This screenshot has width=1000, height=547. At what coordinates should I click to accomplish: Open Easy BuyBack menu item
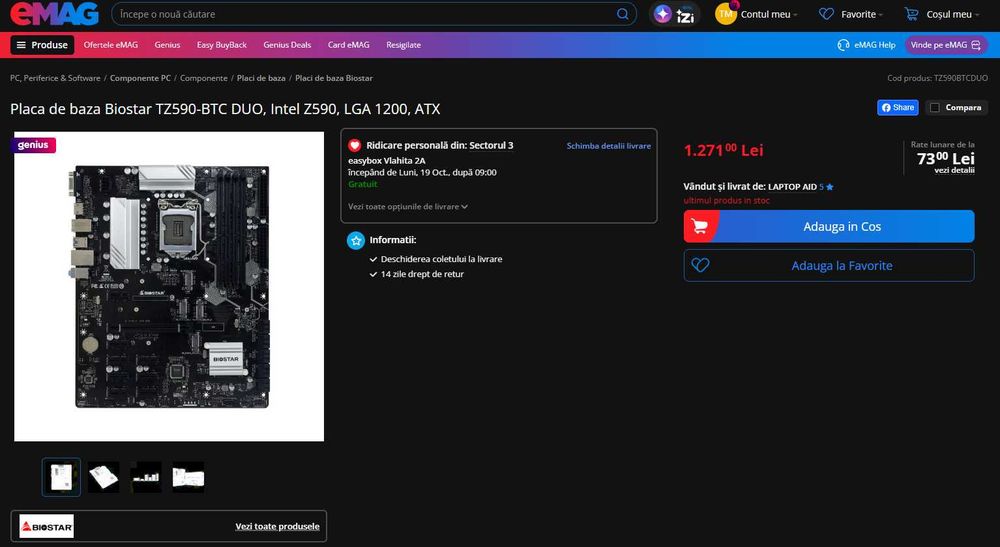pos(221,45)
